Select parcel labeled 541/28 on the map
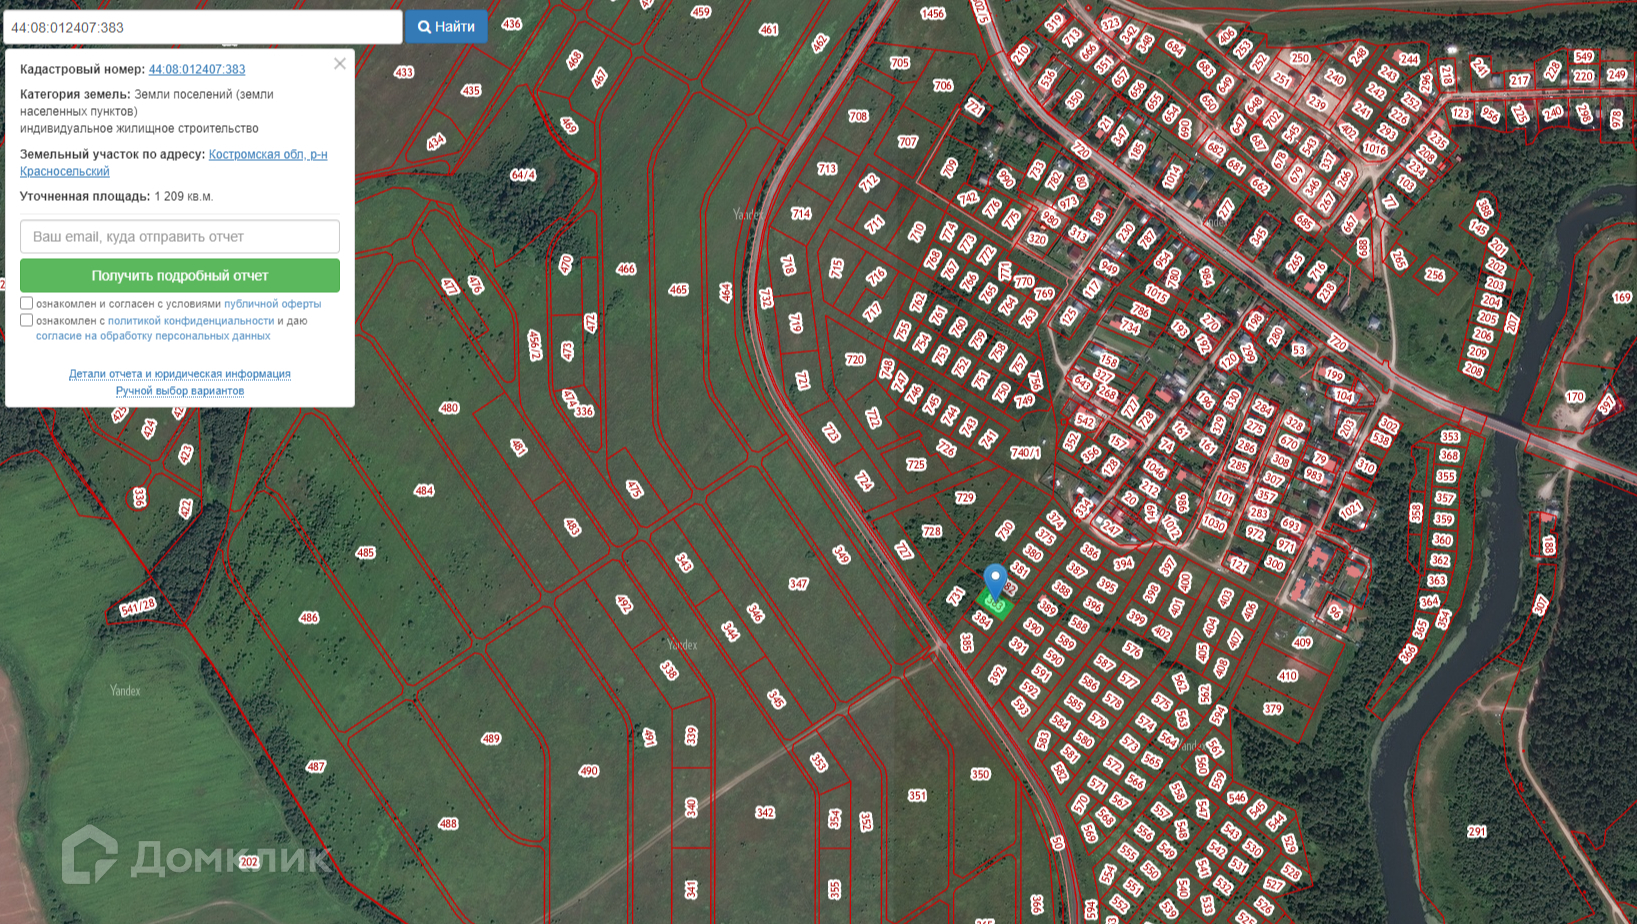The width and height of the screenshot is (1637, 924). click(138, 607)
